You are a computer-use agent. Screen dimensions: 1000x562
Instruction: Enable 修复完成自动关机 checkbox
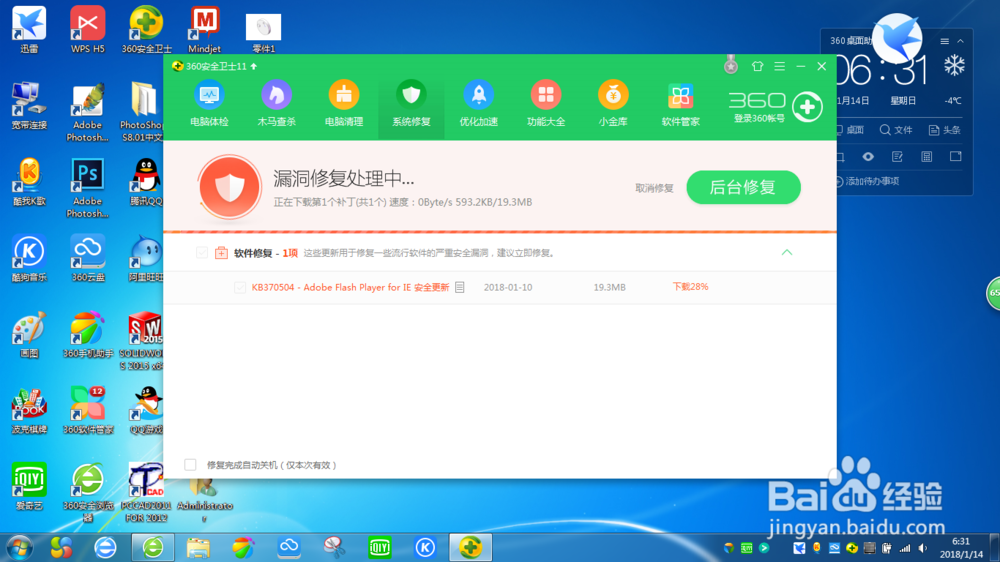(x=190, y=464)
